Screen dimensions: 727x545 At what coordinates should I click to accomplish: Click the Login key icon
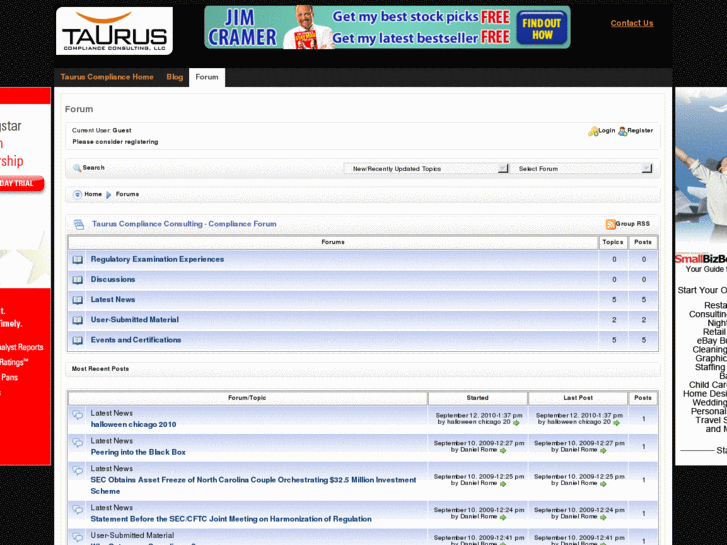[593, 132]
